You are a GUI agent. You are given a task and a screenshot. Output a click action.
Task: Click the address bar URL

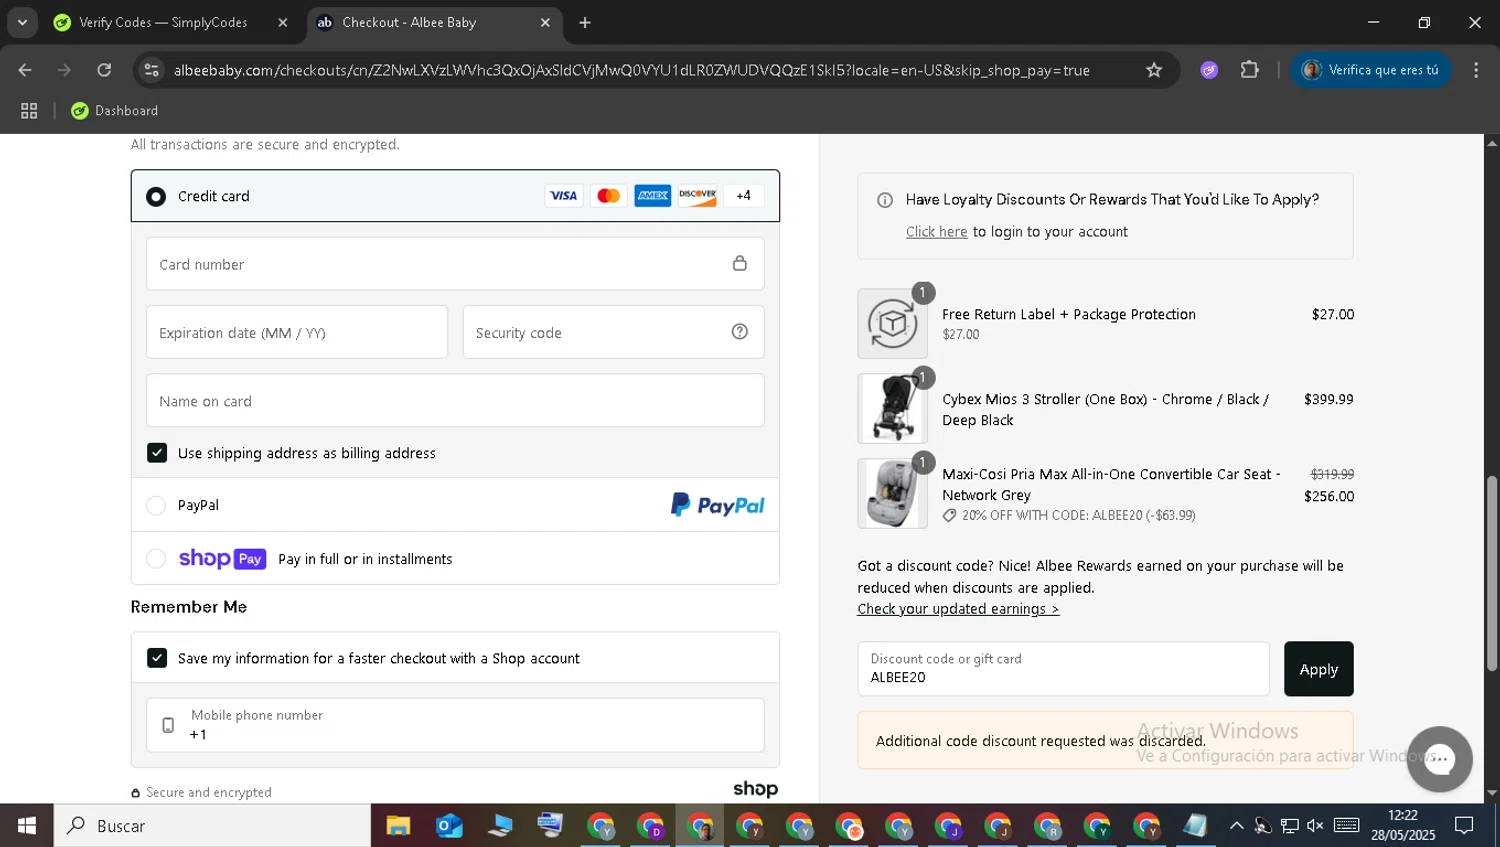point(632,70)
